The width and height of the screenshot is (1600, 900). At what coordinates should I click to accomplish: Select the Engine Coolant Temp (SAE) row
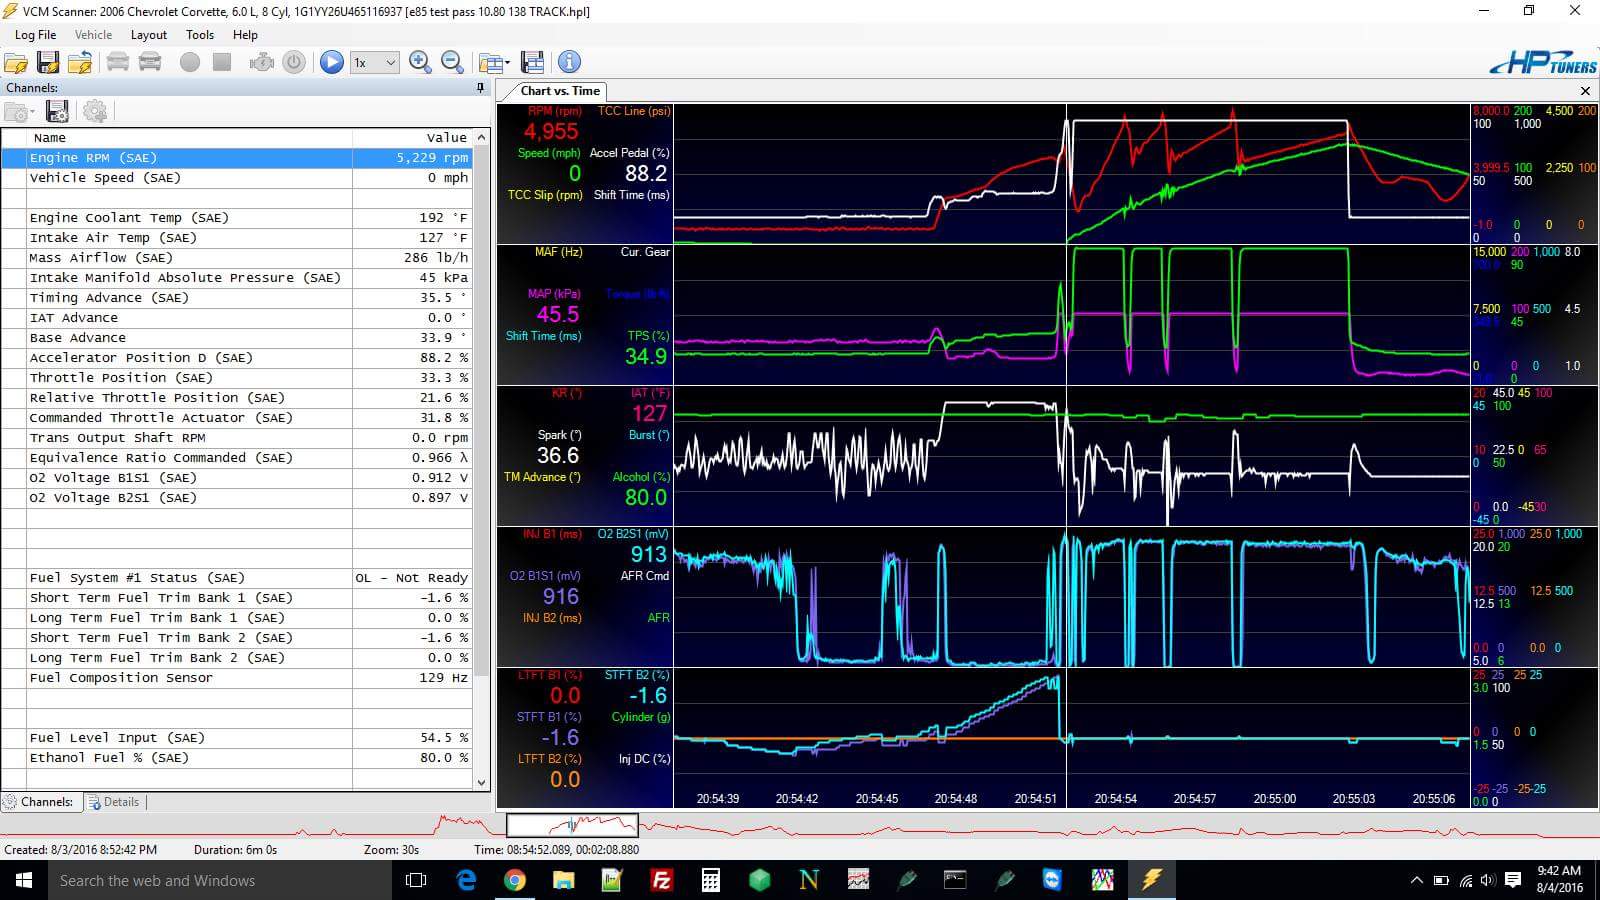(x=237, y=218)
